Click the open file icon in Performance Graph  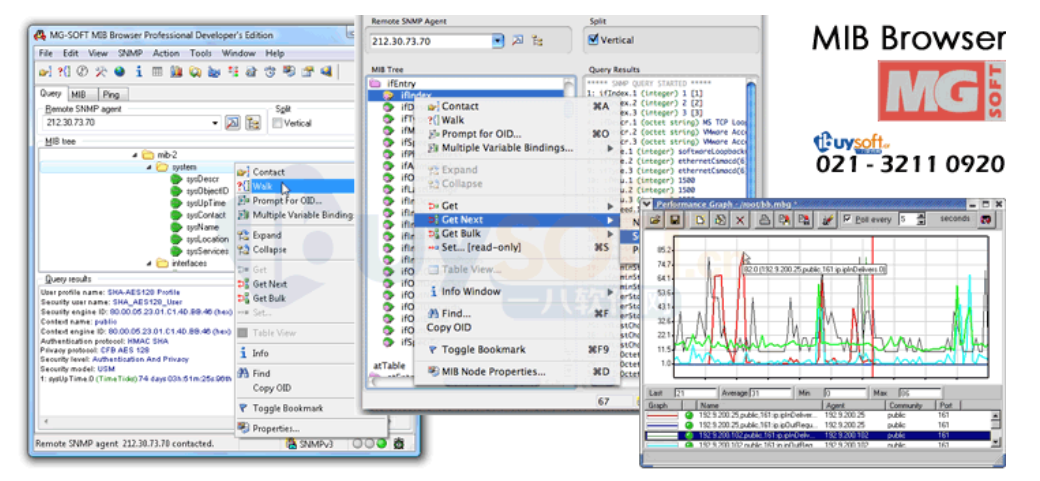pyautogui.click(x=655, y=220)
